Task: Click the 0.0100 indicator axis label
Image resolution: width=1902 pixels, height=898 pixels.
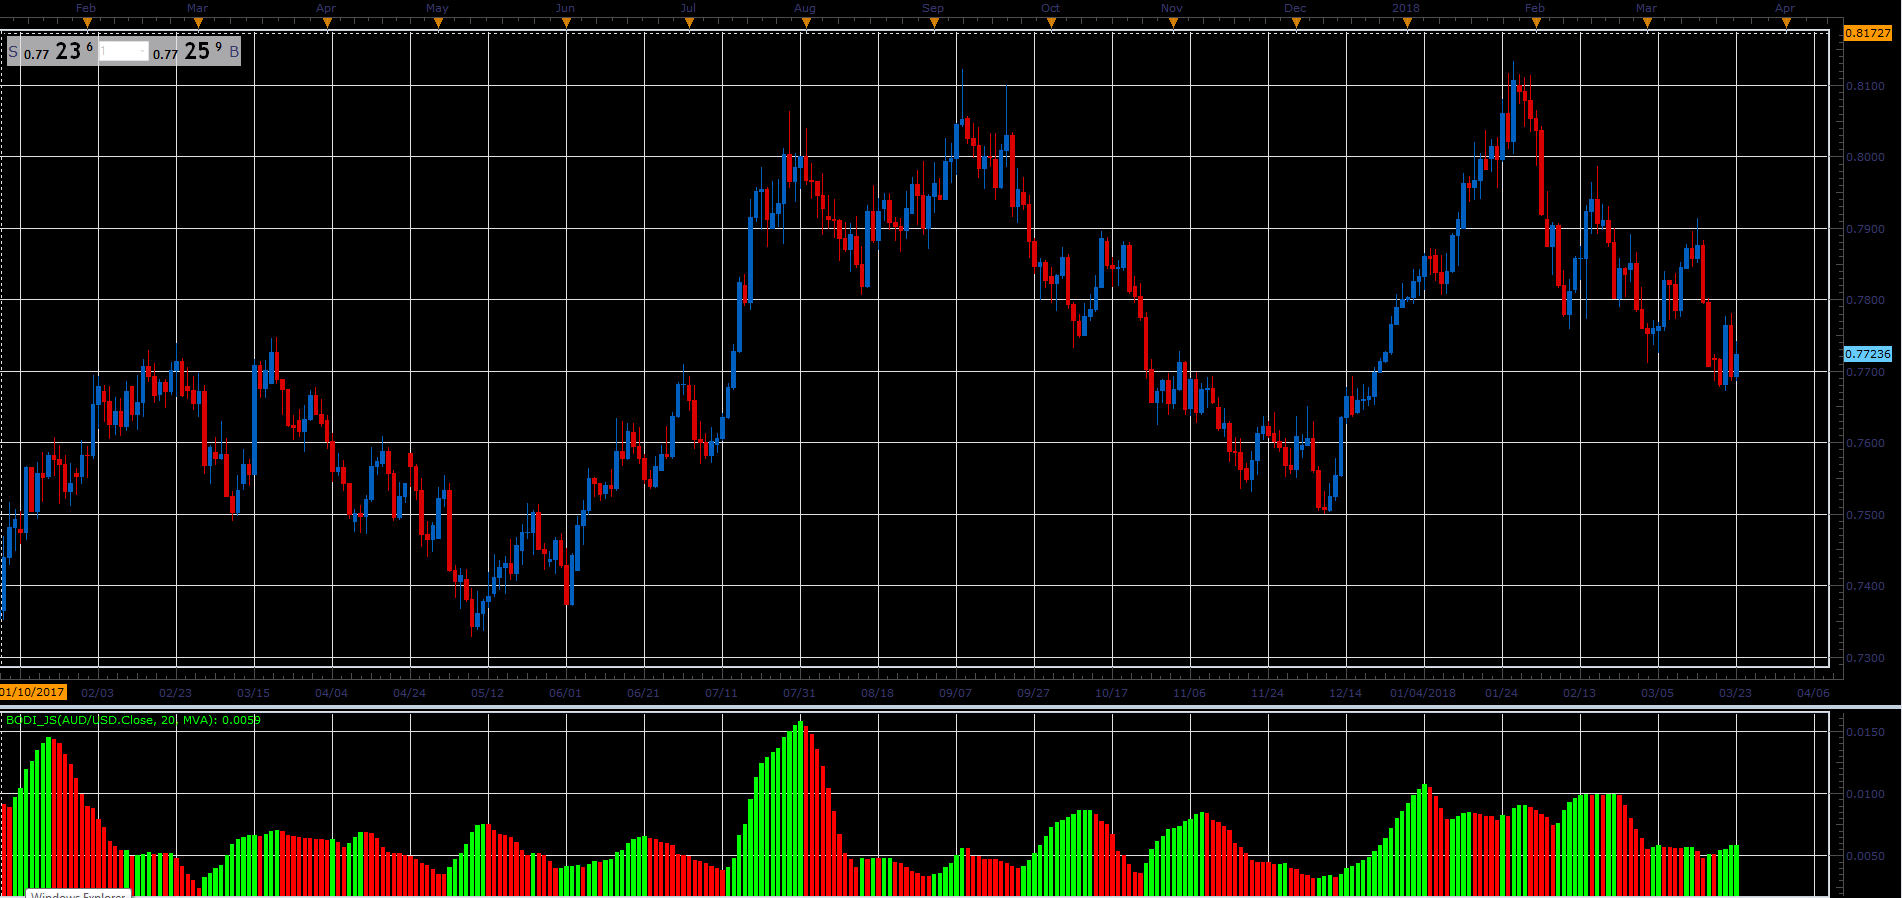Action: 1865,794
